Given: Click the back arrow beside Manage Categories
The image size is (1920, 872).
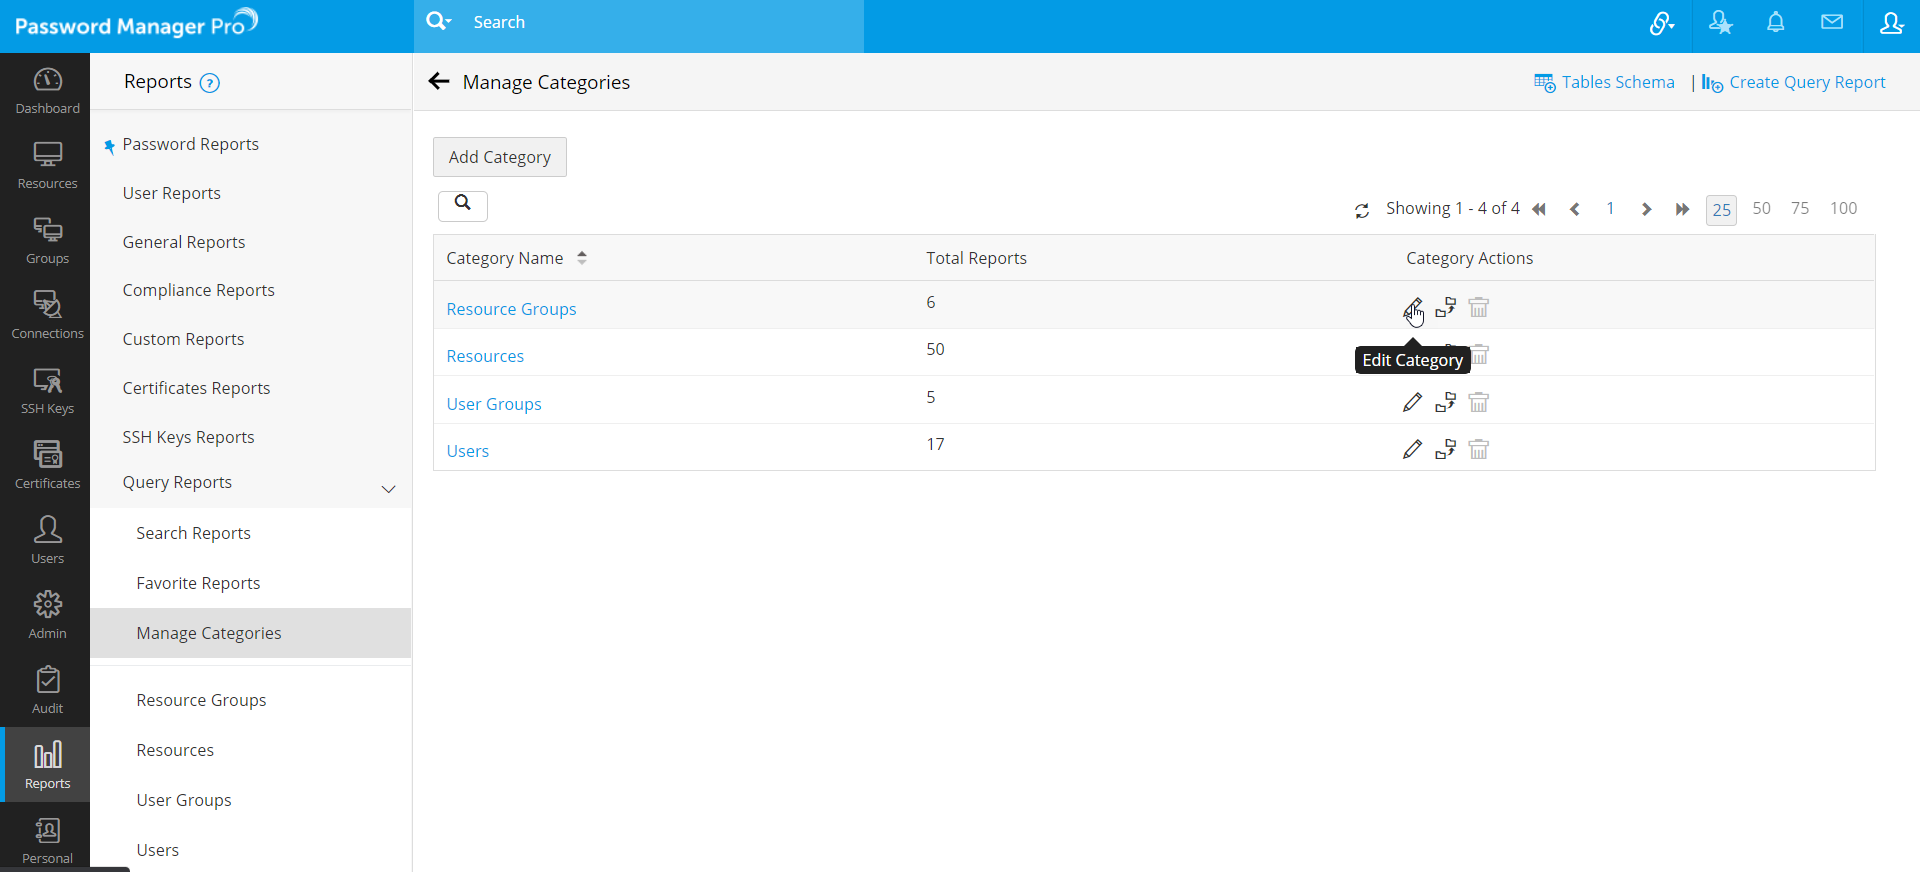Looking at the screenshot, I should [439, 82].
